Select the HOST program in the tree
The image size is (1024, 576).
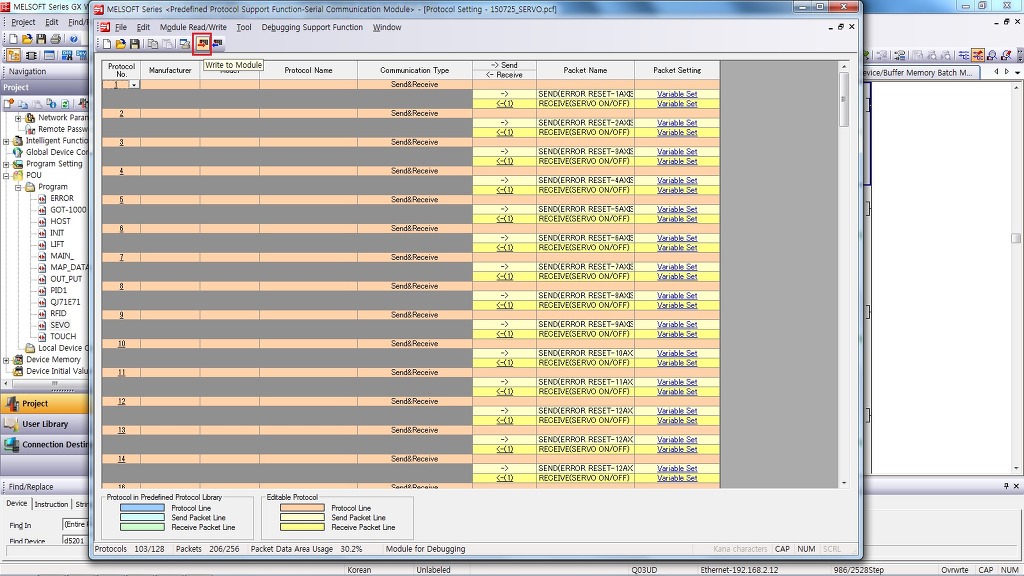click(60, 221)
